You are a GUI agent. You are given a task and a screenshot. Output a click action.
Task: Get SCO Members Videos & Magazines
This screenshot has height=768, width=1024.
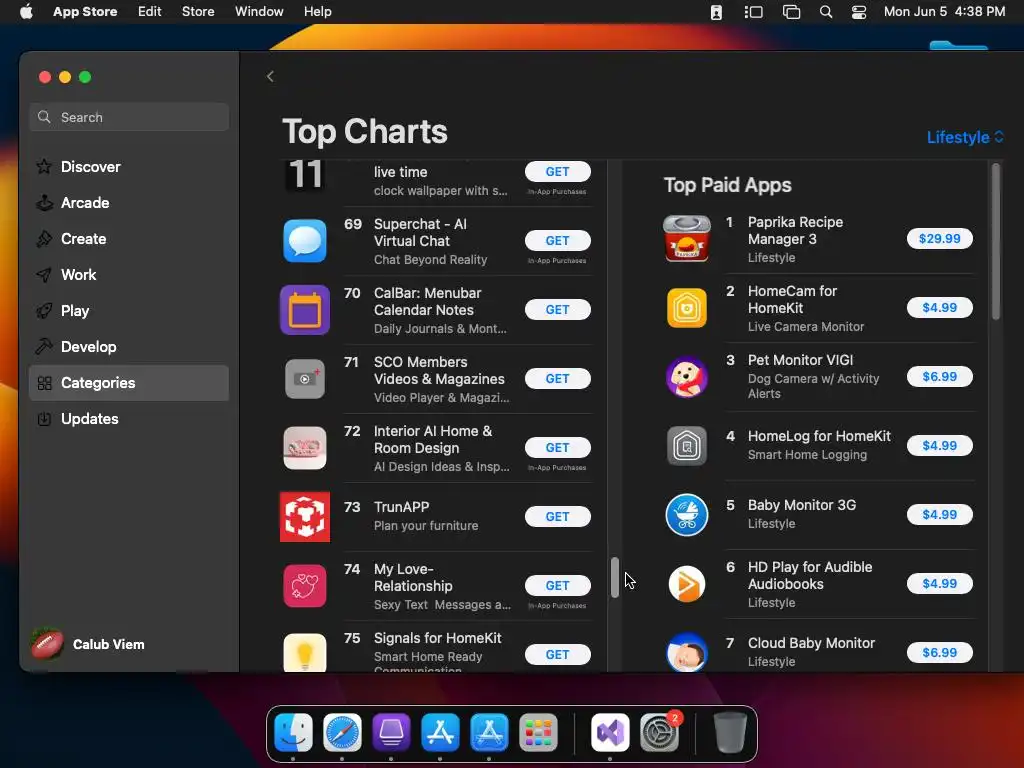coord(557,379)
